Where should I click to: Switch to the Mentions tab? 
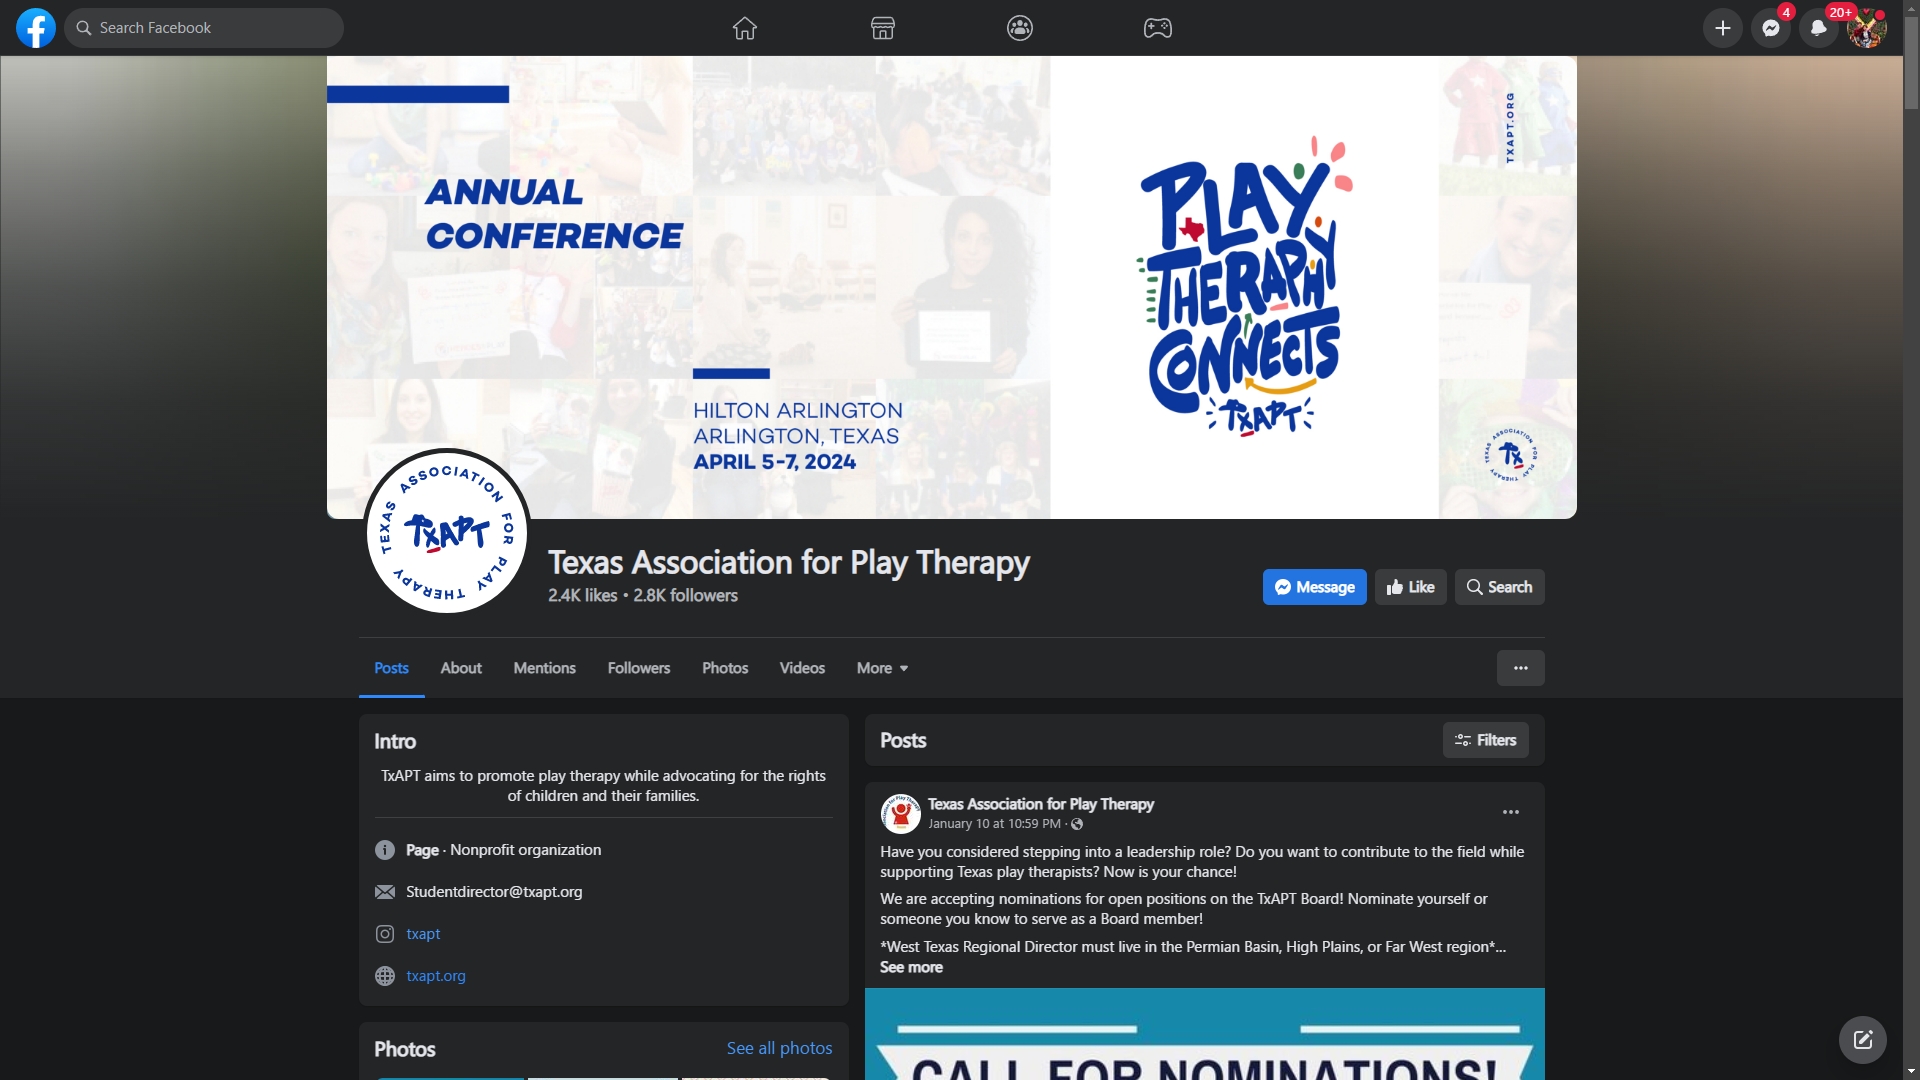(544, 668)
